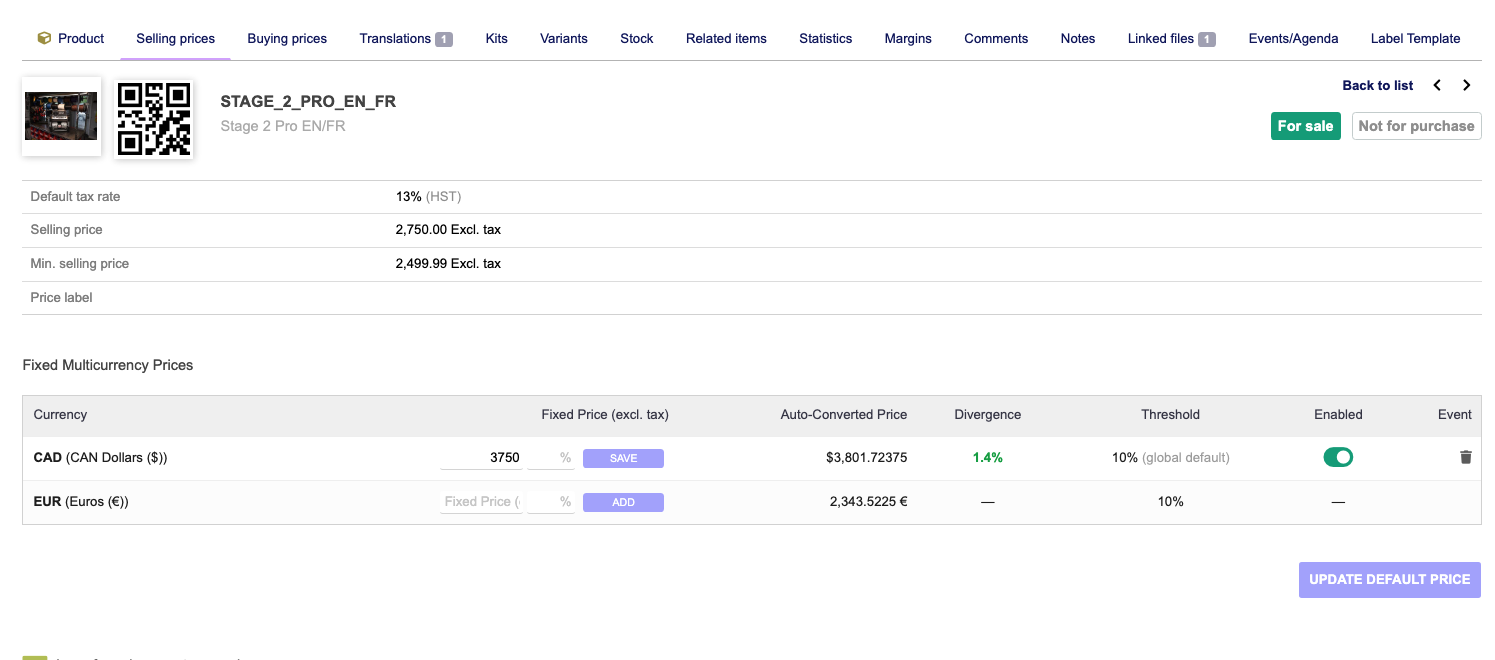Click ADD button for EUR price

click(623, 502)
